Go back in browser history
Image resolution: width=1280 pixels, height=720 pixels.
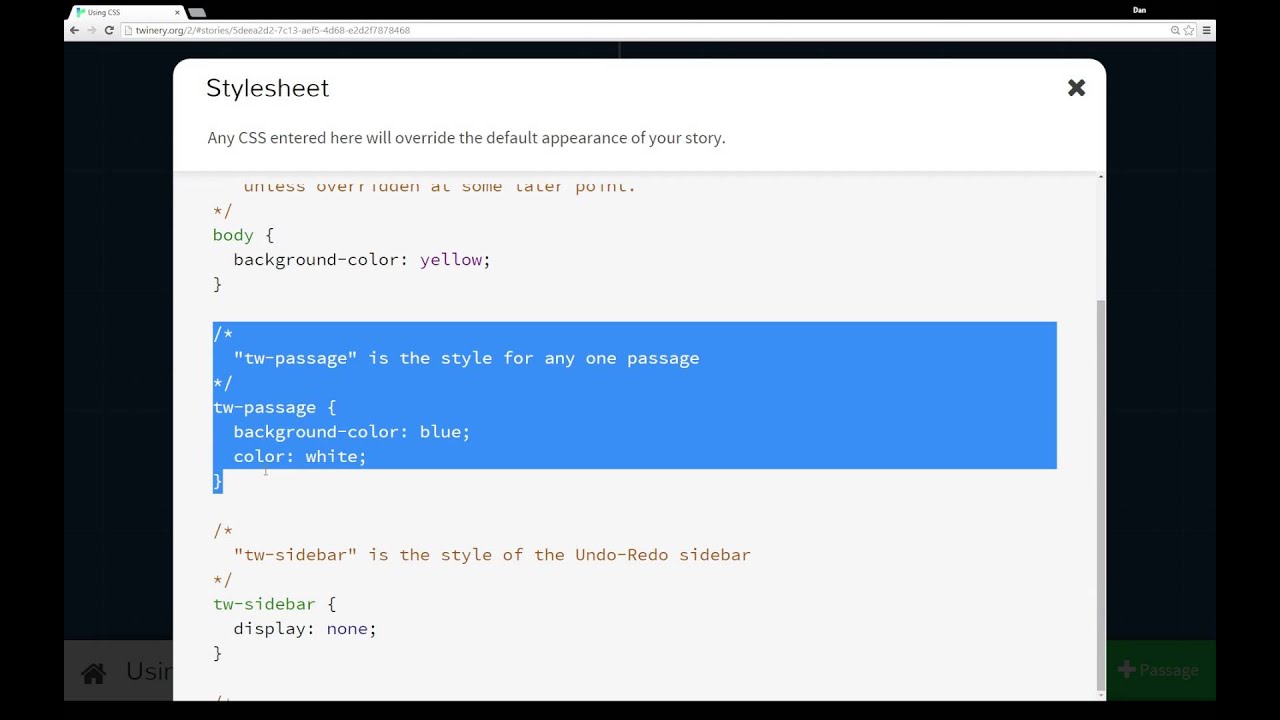(74, 30)
